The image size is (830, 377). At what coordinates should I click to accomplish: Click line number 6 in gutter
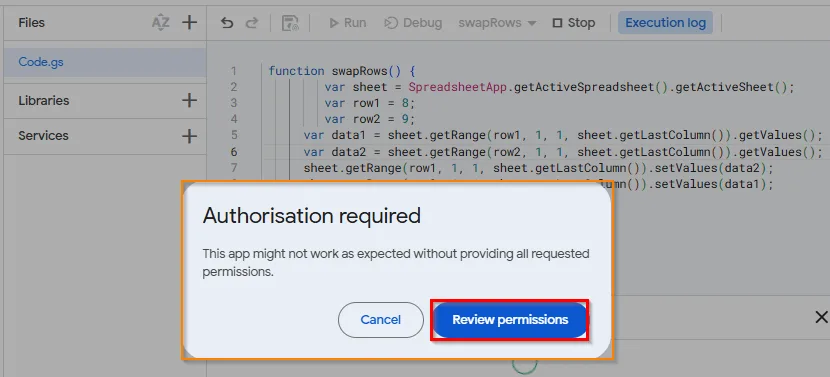[x=234, y=152]
